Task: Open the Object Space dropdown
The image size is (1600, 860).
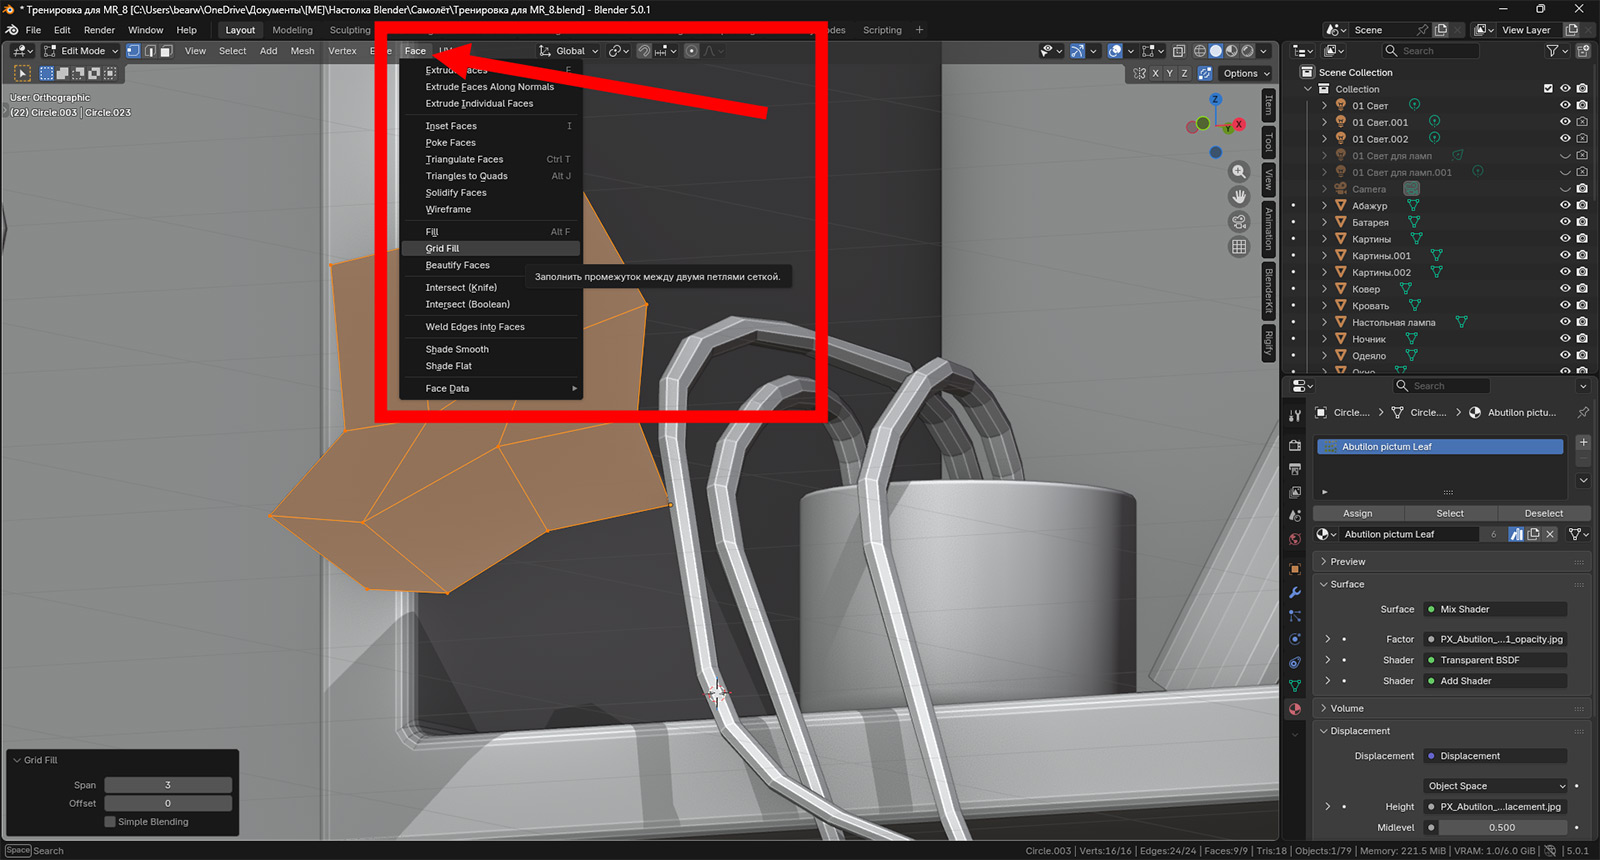Action: 1496,786
